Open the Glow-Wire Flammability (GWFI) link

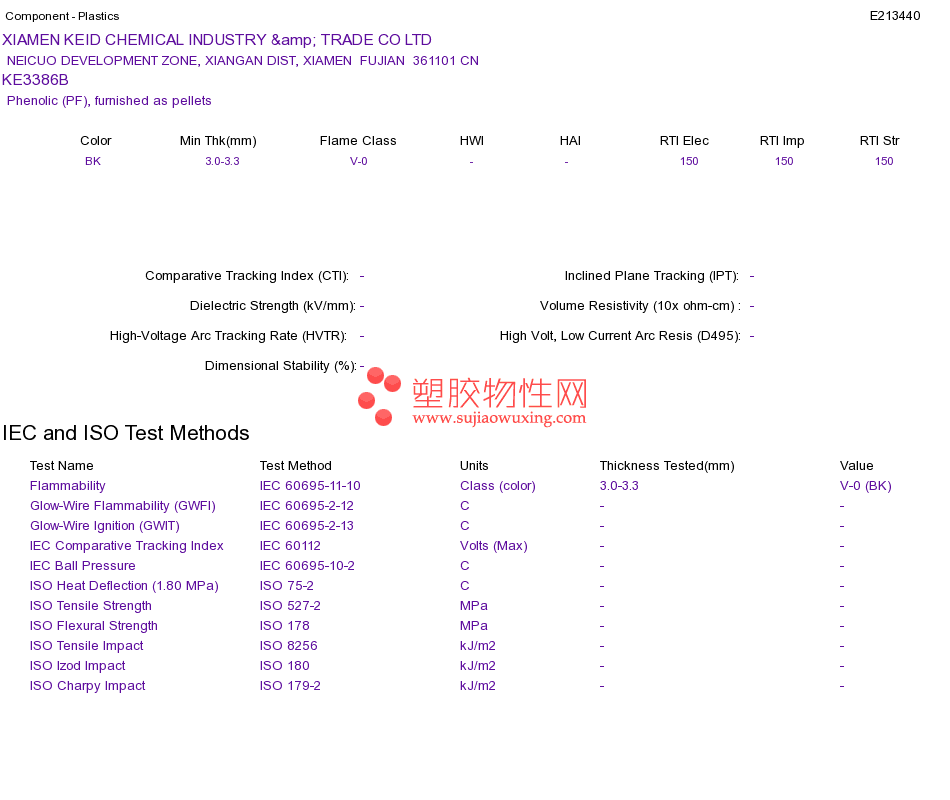coord(123,505)
